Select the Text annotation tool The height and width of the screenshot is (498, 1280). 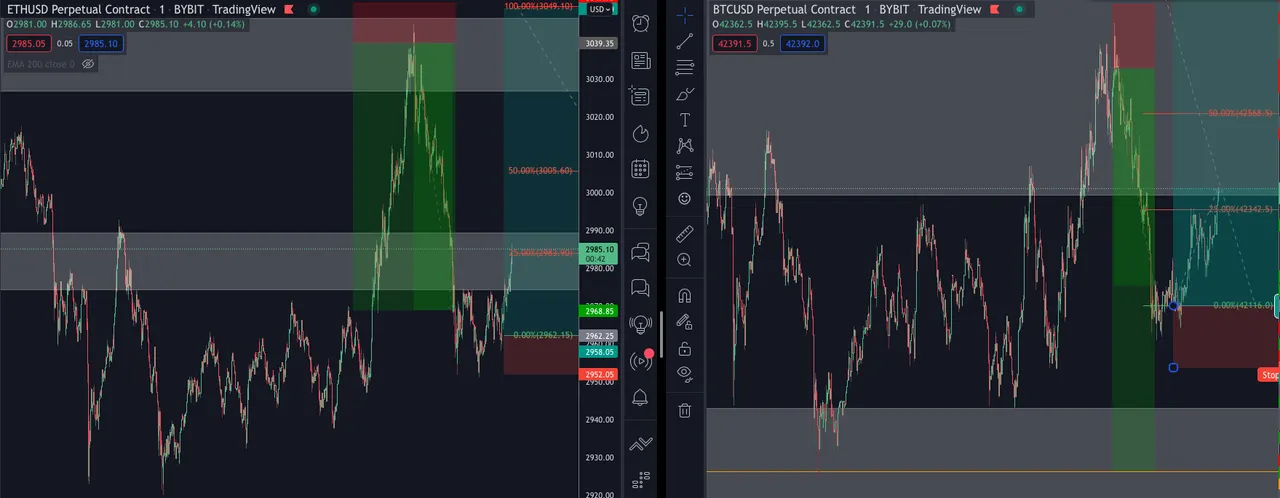[684, 120]
